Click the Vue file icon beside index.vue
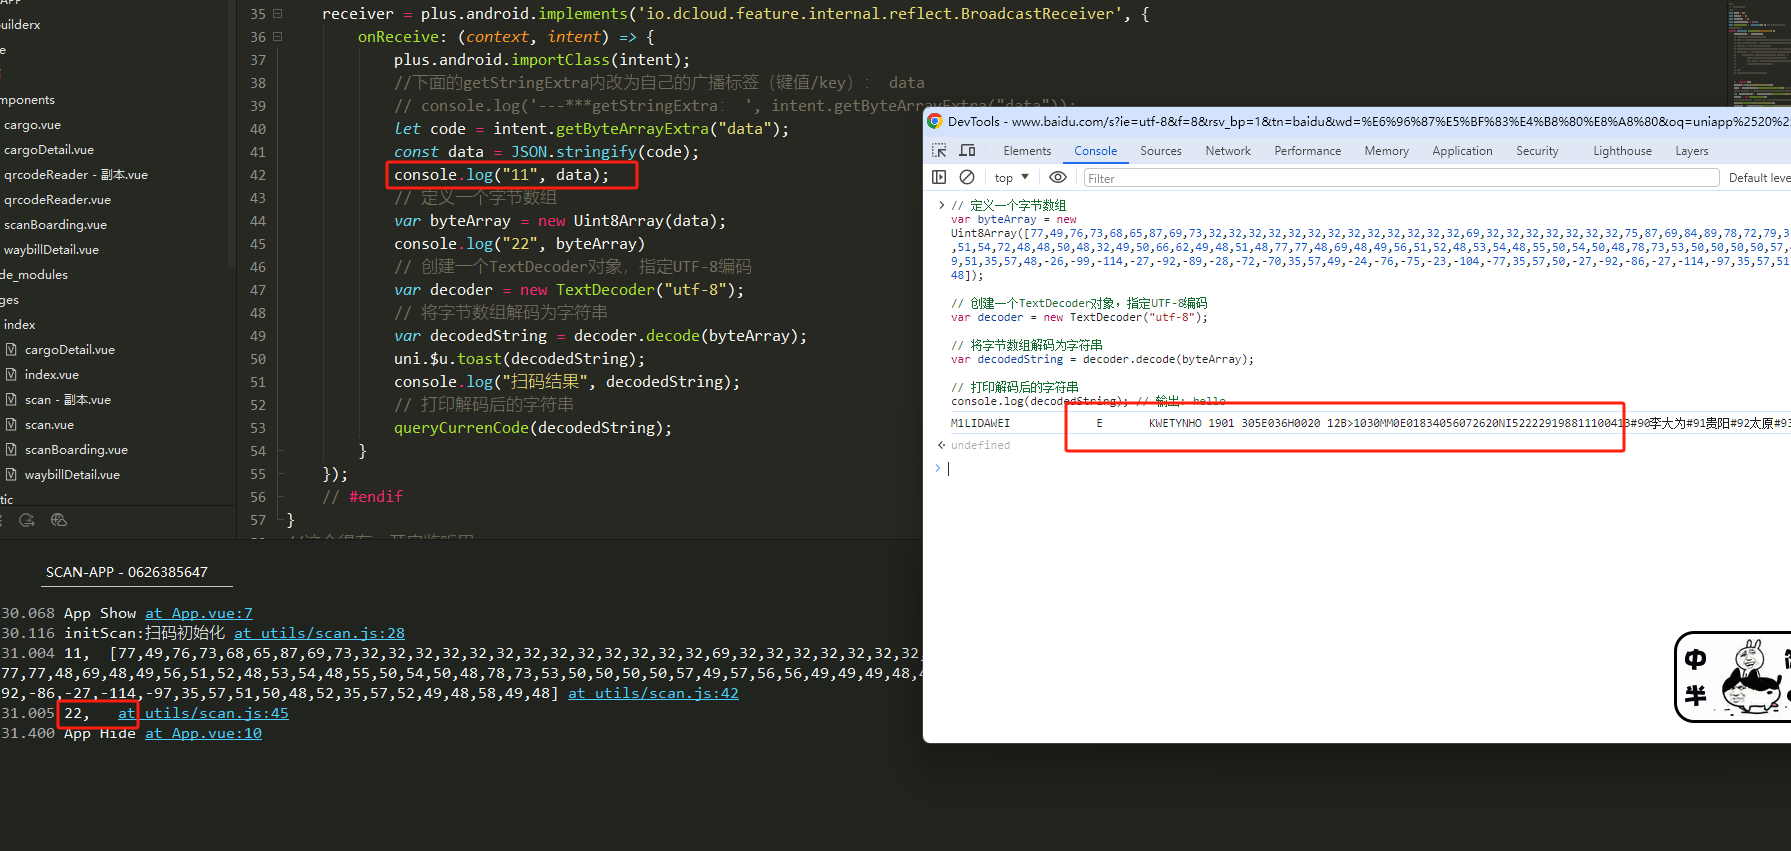 [11, 374]
